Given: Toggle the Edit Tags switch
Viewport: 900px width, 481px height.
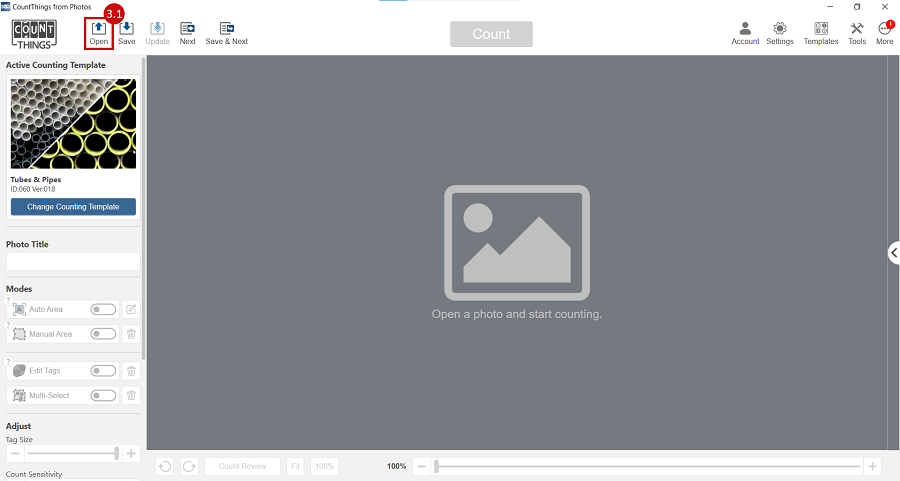Looking at the screenshot, I should point(103,371).
